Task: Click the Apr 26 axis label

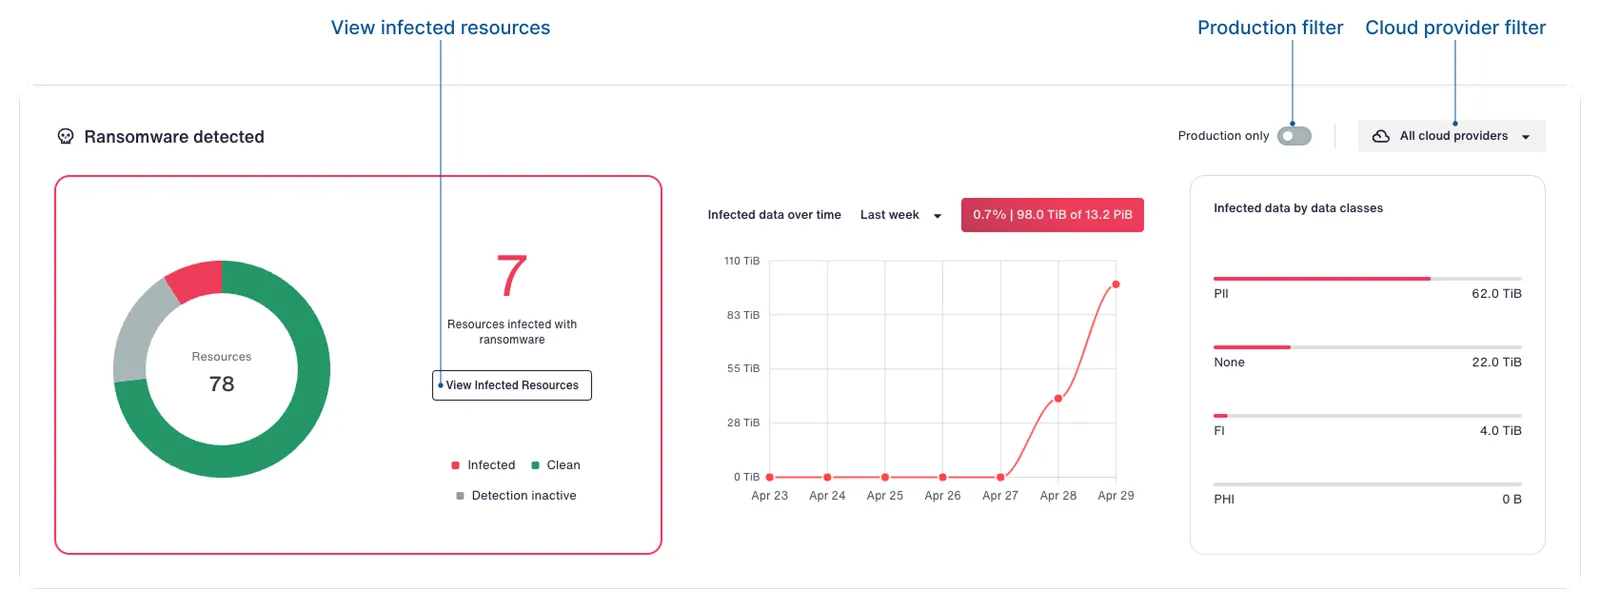Action: coord(942,496)
